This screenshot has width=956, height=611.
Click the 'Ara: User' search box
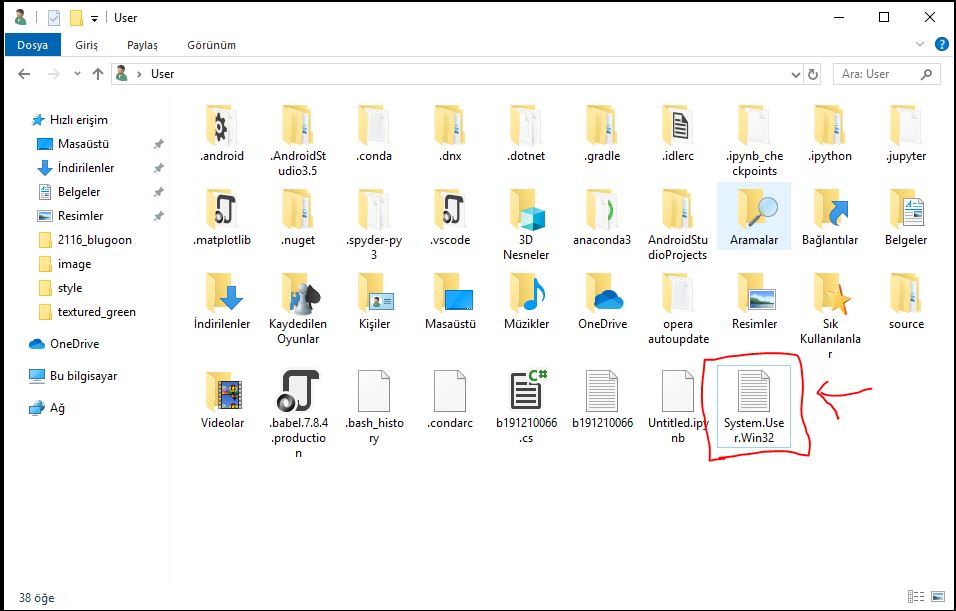[x=880, y=74]
